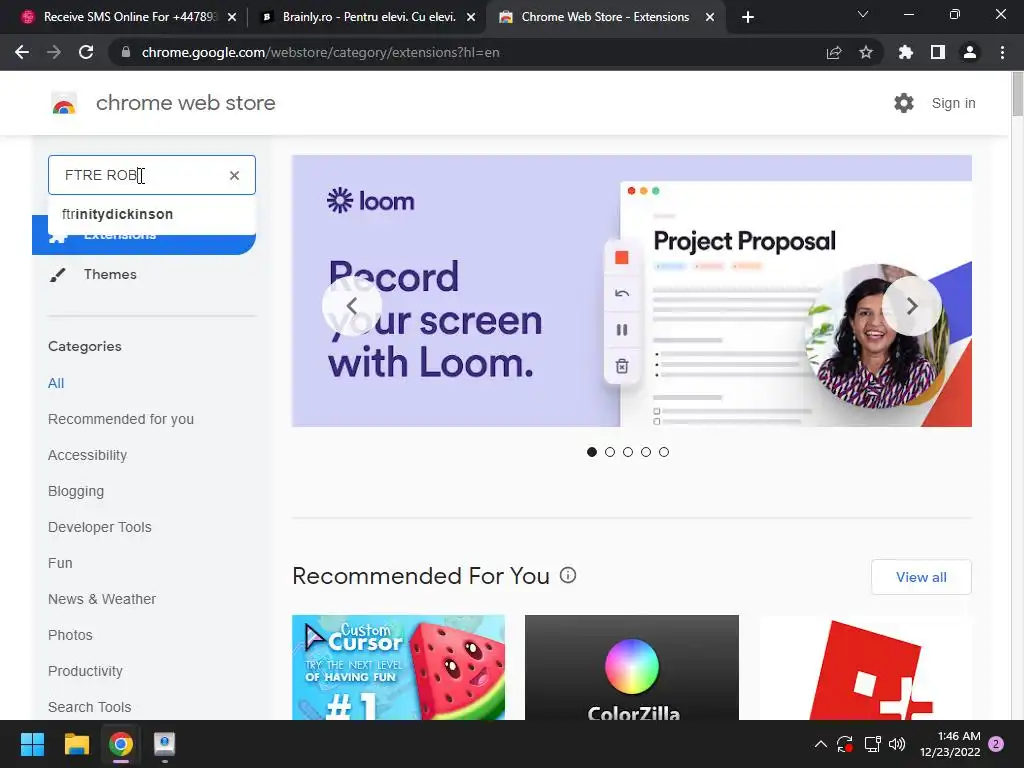Viewport: 1024px width, 768px height.
Task: Click View all recommended extensions
Action: [921, 577]
